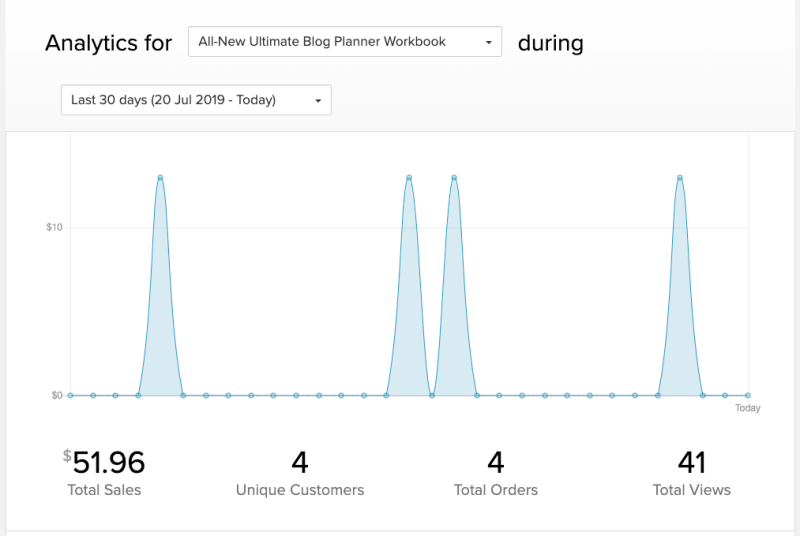Click the Total Sales label text
Screen dimensions: 800x536
[104, 490]
